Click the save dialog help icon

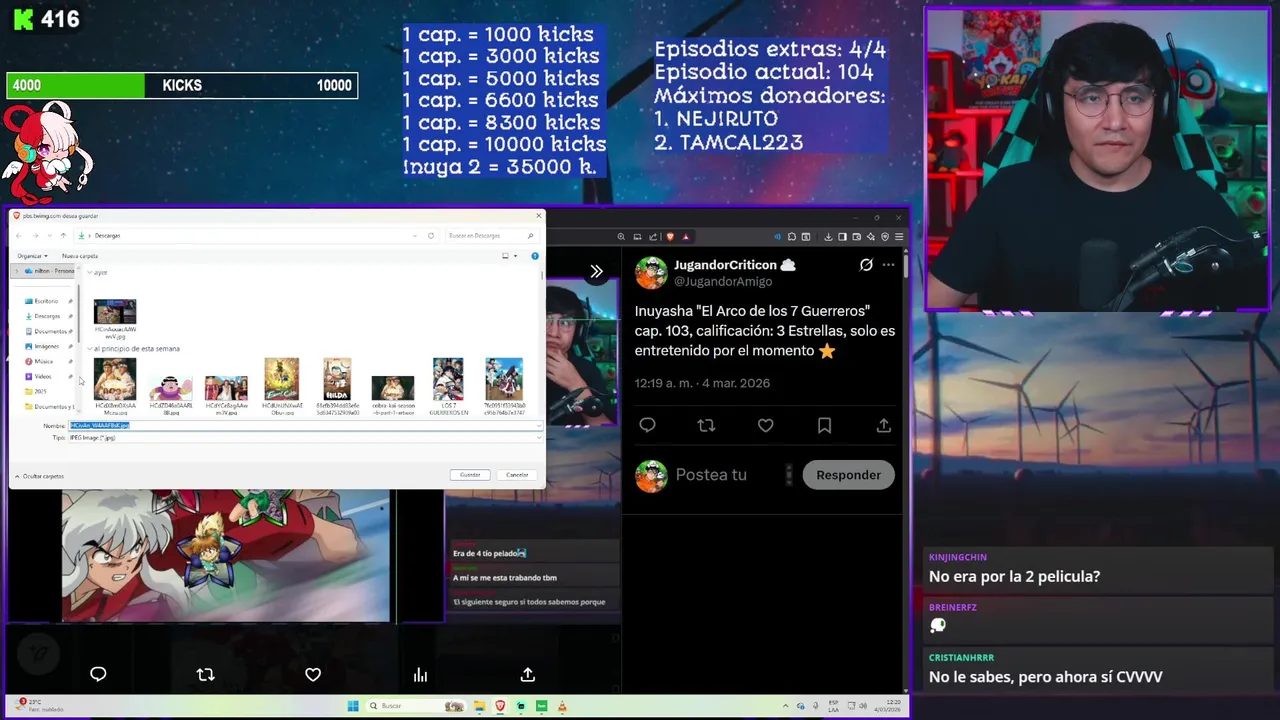point(535,256)
